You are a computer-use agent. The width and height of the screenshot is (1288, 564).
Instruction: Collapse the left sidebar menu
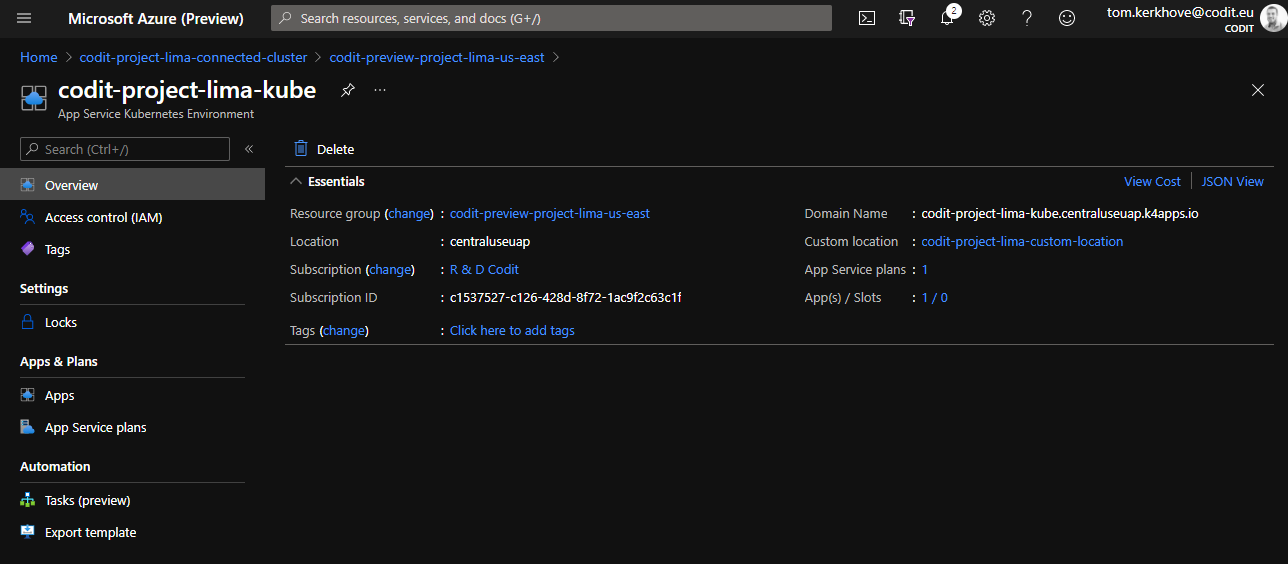[x=249, y=149]
